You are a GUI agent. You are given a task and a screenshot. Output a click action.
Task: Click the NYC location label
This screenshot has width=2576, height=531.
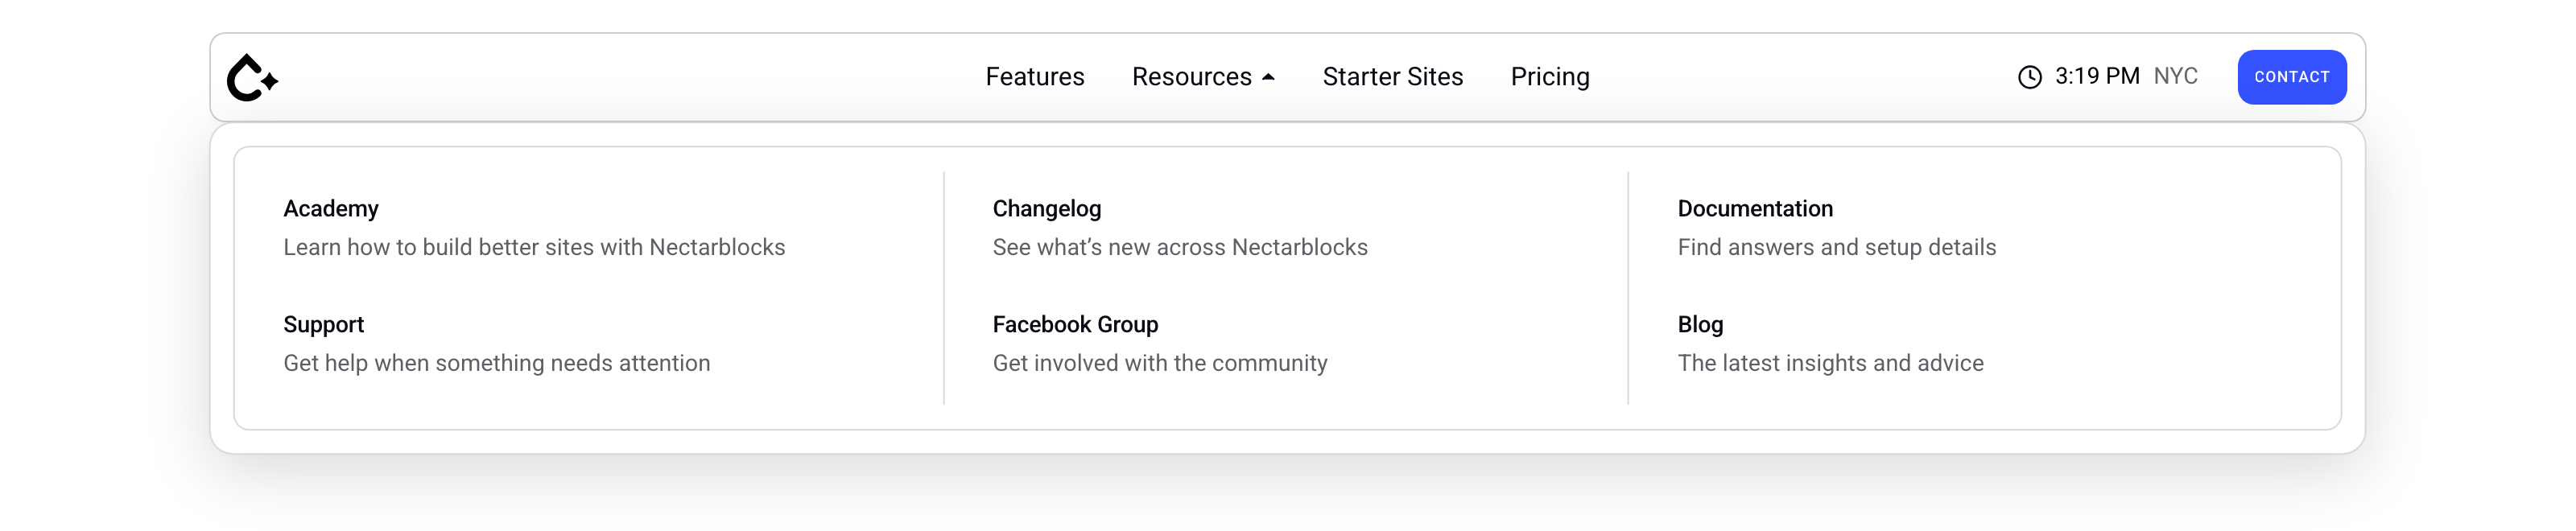[x=2174, y=76]
